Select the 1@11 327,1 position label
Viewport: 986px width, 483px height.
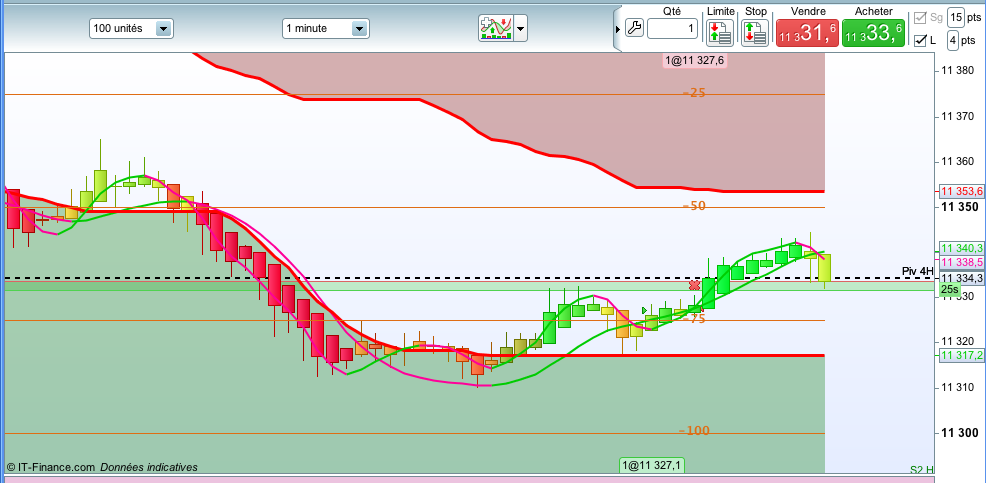point(651,465)
